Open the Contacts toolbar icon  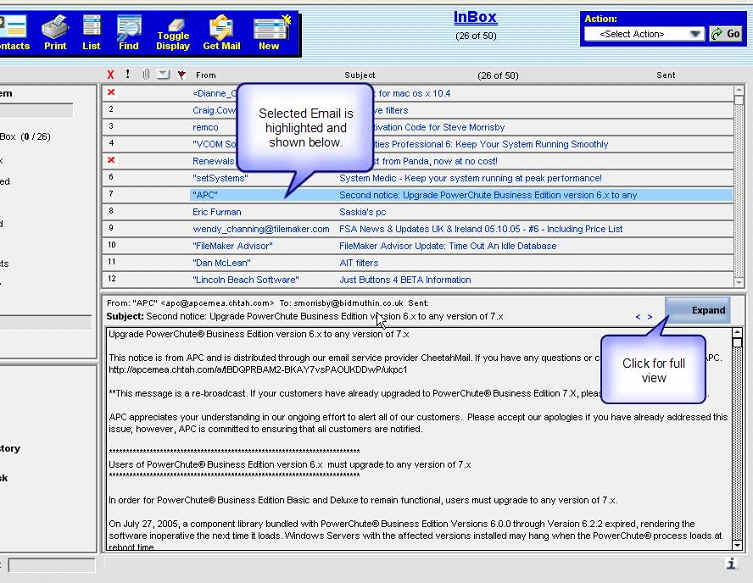[13, 33]
